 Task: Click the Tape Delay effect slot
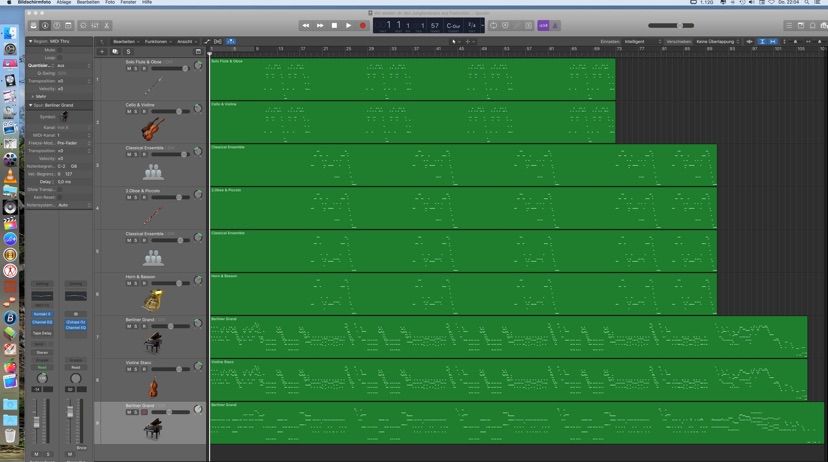pyautogui.click(x=42, y=333)
